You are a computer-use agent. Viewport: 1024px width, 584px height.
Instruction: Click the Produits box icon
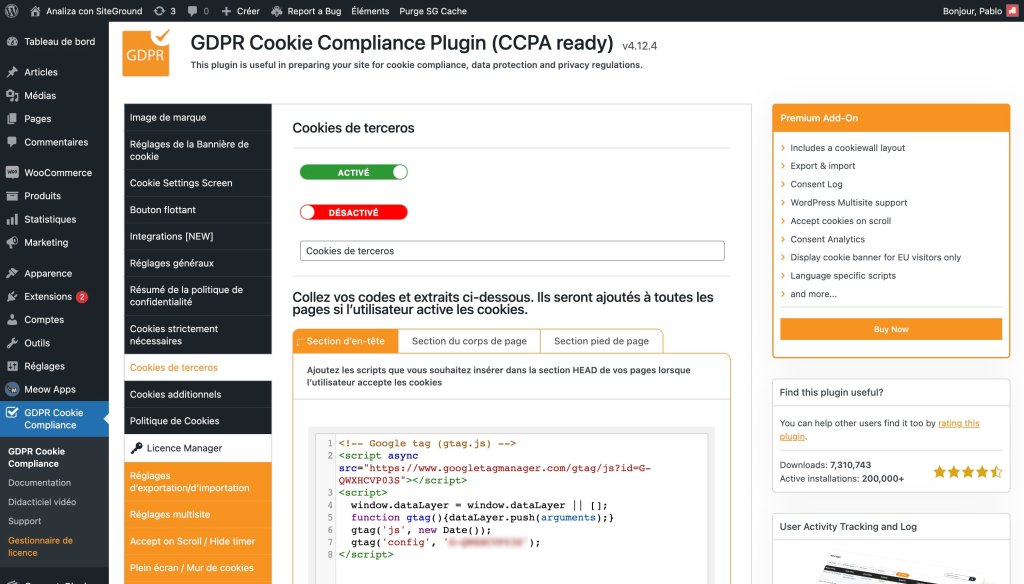(x=12, y=196)
